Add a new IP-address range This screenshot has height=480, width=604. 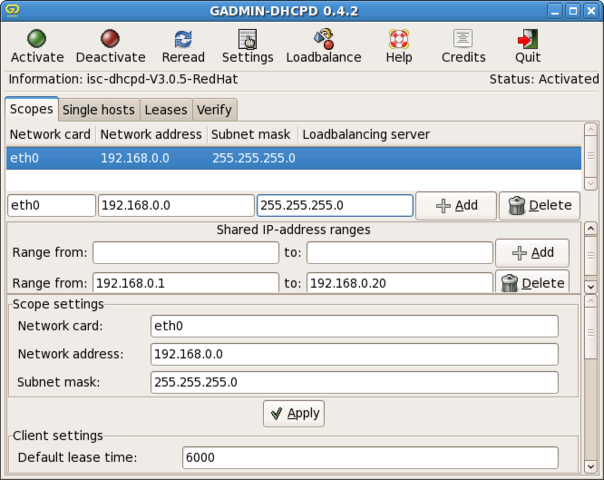(x=532, y=253)
